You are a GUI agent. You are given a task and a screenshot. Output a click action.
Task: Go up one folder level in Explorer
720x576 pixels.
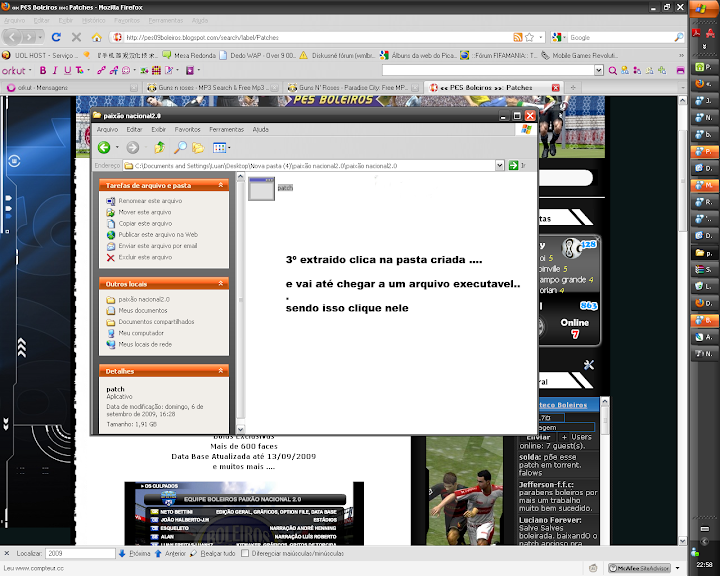pos(159,147)
